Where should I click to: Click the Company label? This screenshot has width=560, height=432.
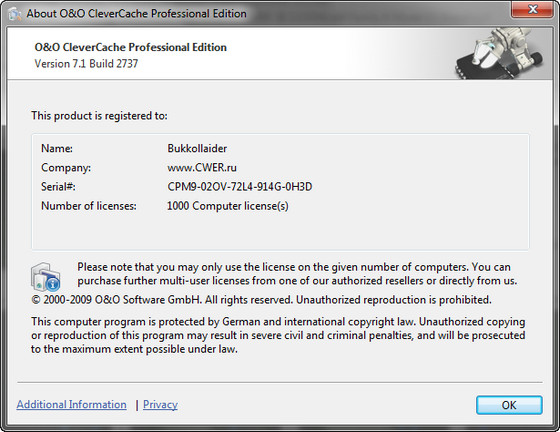pos(66,167)
